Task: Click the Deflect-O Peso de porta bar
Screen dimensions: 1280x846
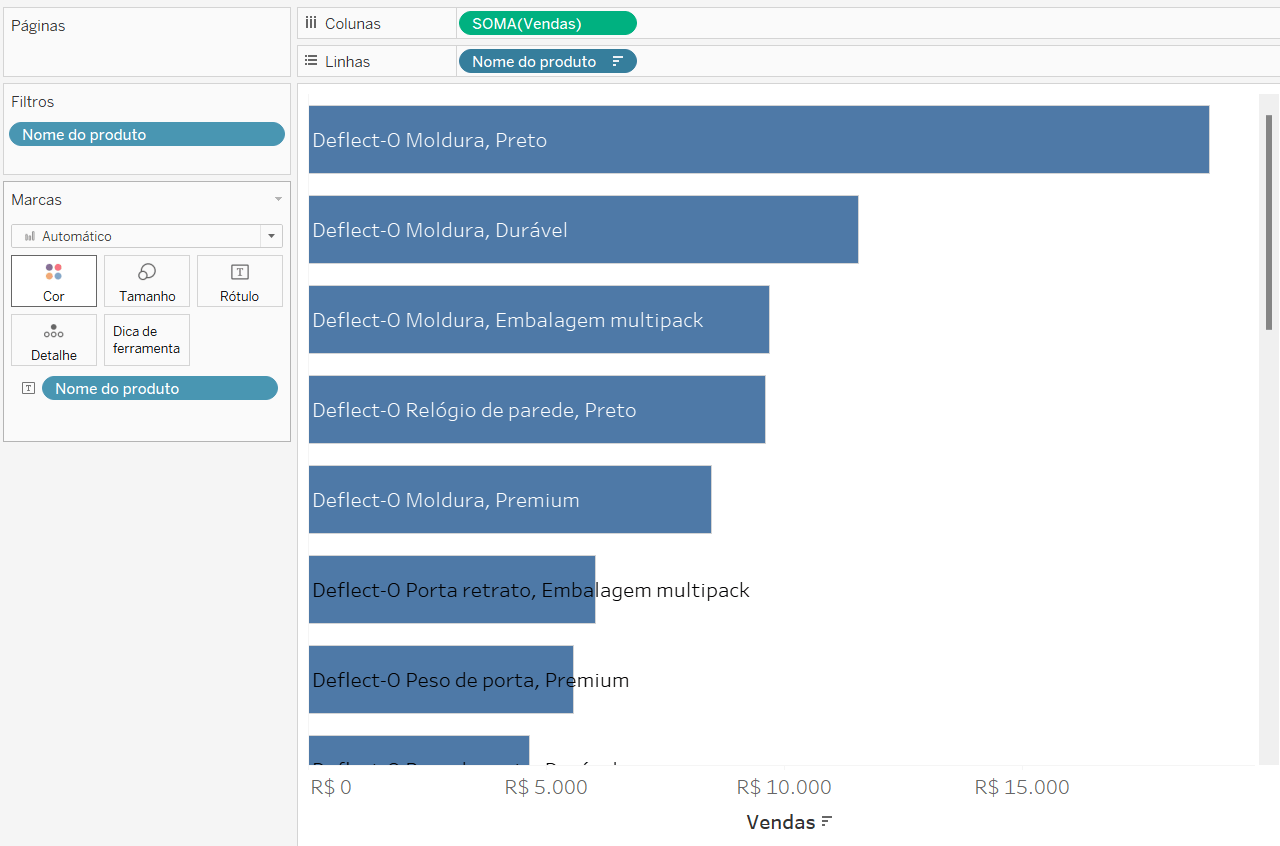Action: pyautogui.click(x=441, y=679)
